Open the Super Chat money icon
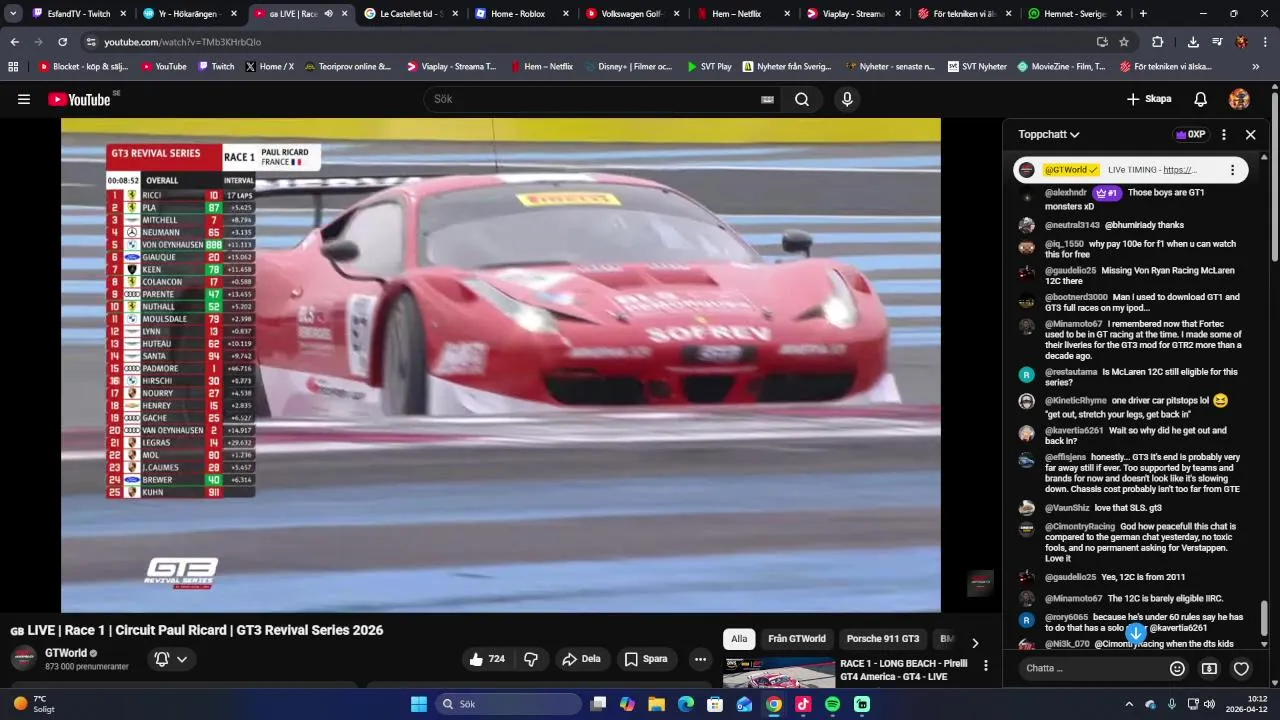Image resolution: width=1280 pixels, height=720 pixels. click(1209, 668)
